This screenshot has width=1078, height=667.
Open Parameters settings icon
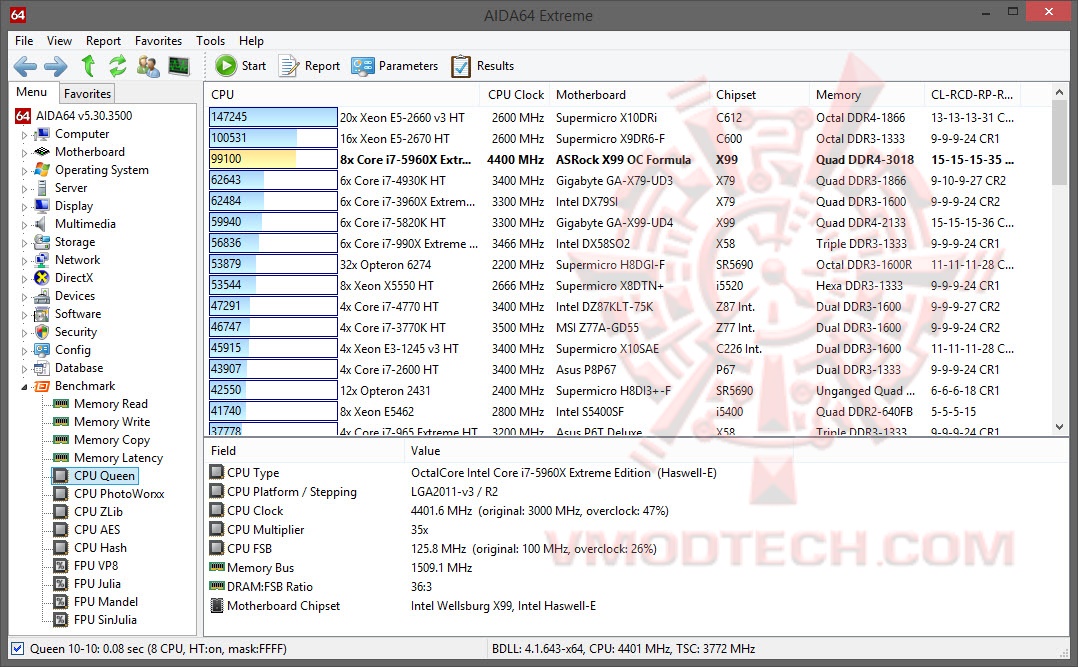tap(362, 66)
